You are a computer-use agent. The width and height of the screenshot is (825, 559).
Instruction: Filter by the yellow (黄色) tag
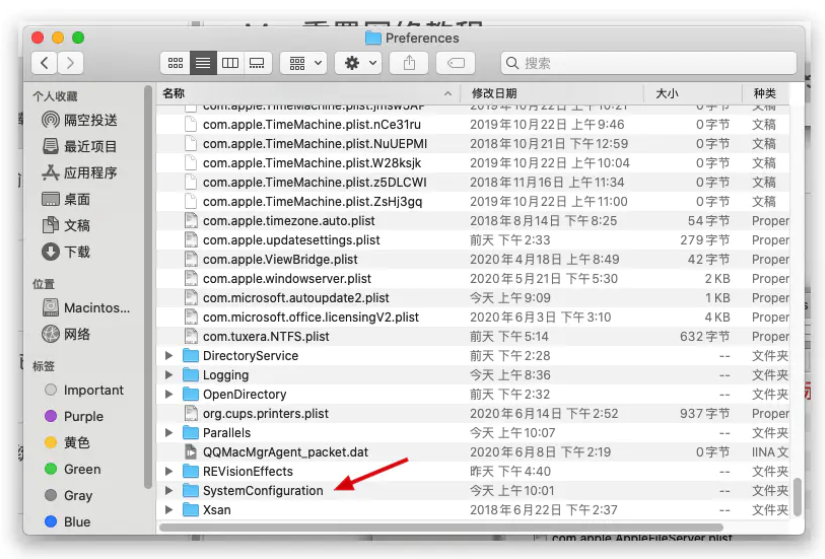(x=67, y=443)
